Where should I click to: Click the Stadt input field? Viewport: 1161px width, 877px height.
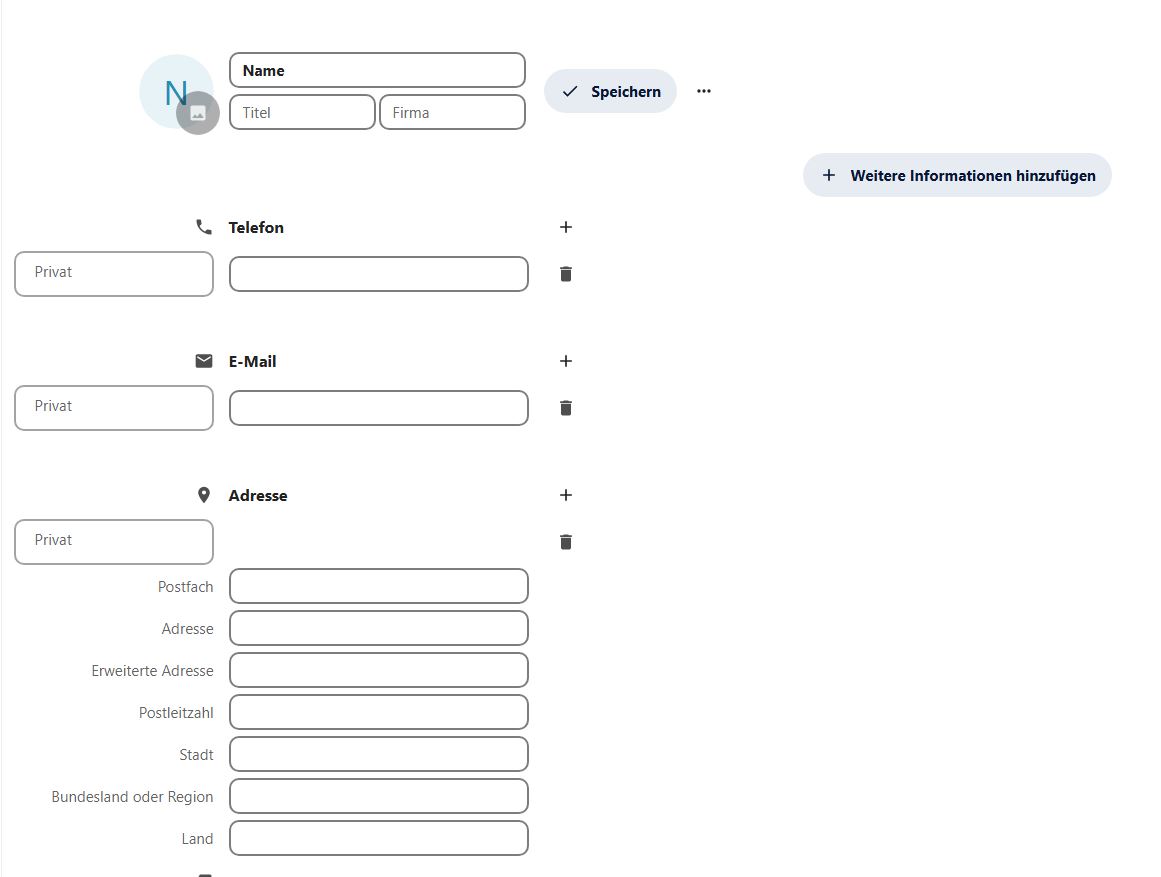(x=379, y=755)
